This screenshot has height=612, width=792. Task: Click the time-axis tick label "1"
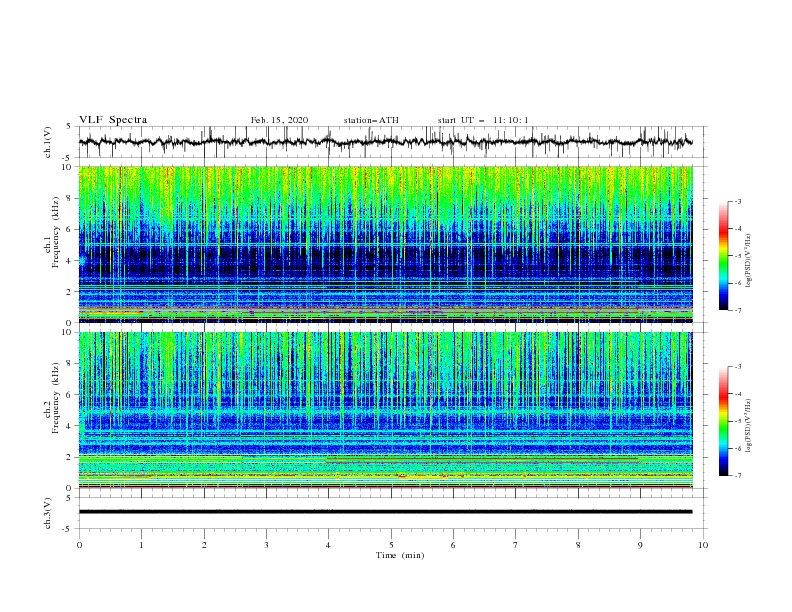pyautogui.click(x=141, y=545)
